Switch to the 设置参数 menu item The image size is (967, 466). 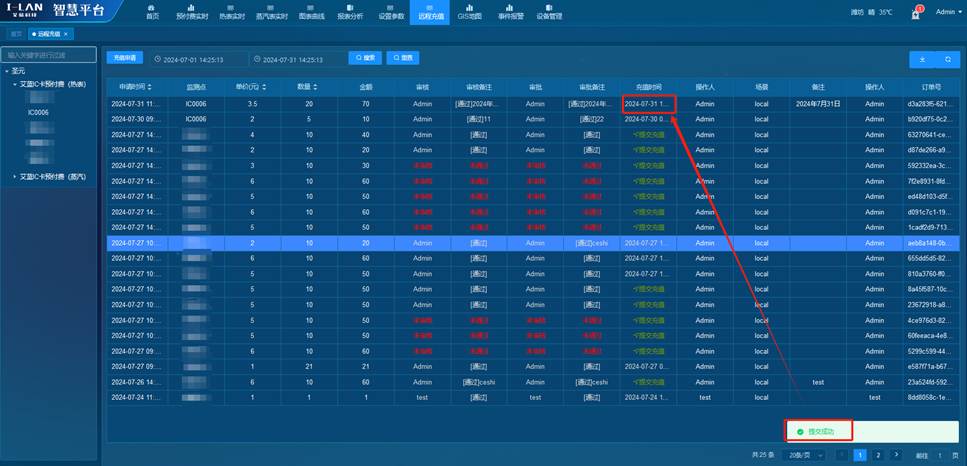pyautogui.click(x=392, y=12)
